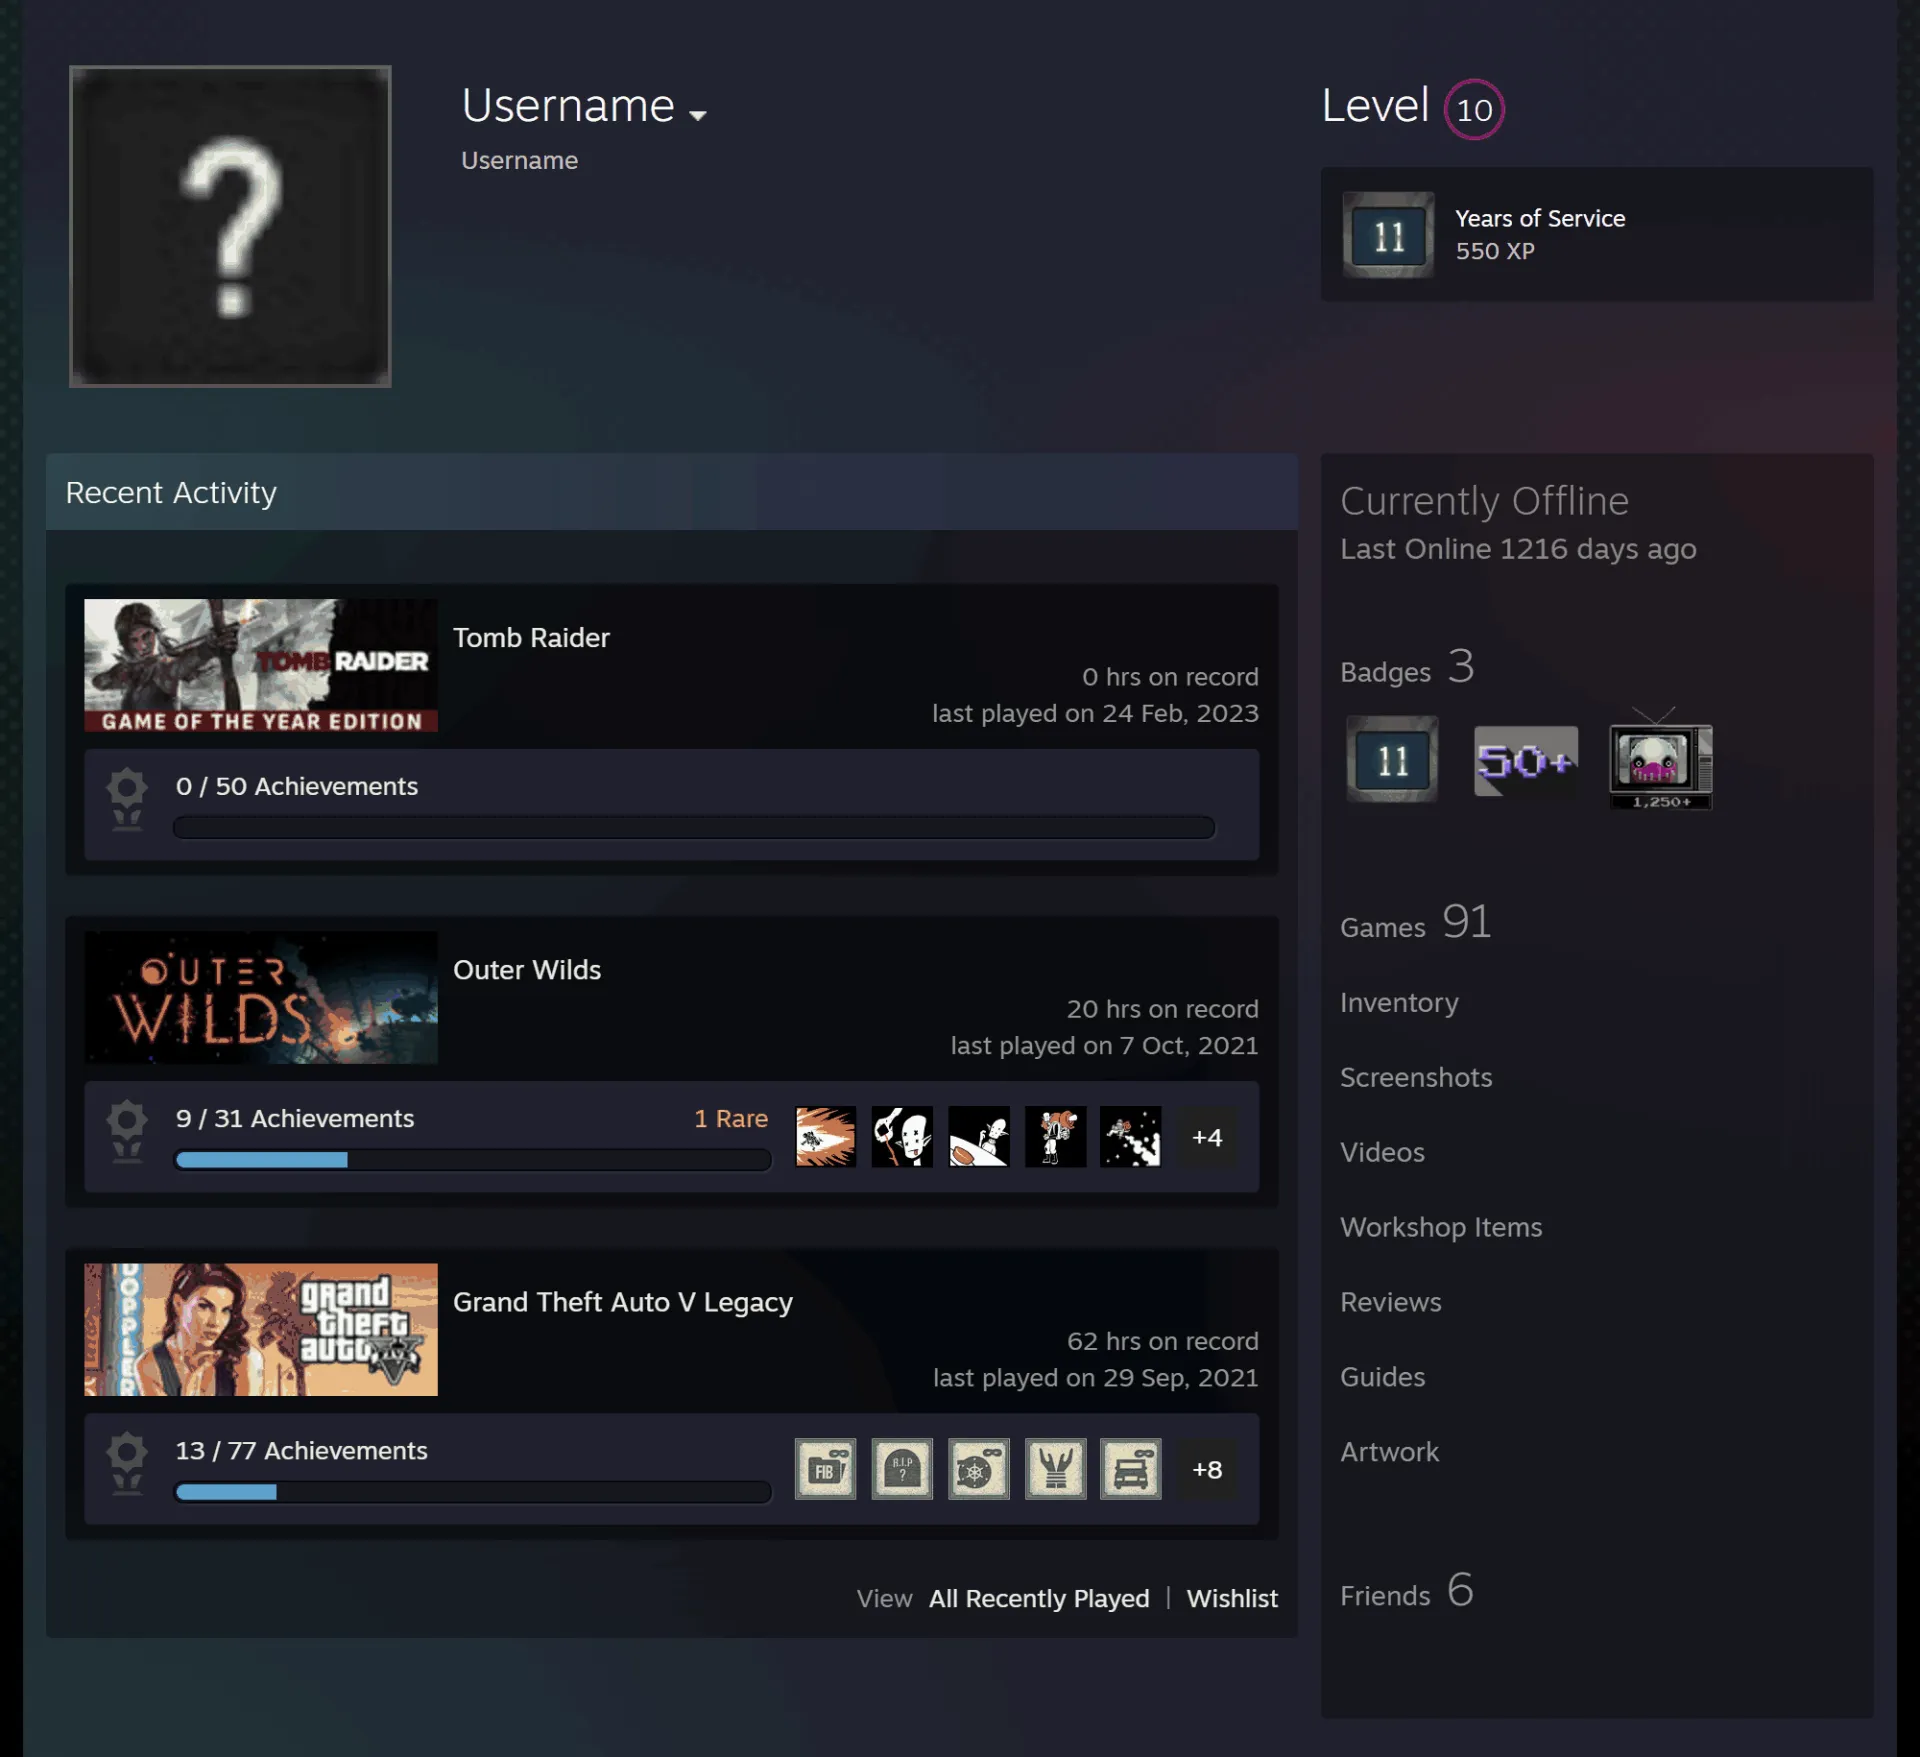
Task: Click the FIB achievement icon for GTA V
Action: tap(825, 1468)
